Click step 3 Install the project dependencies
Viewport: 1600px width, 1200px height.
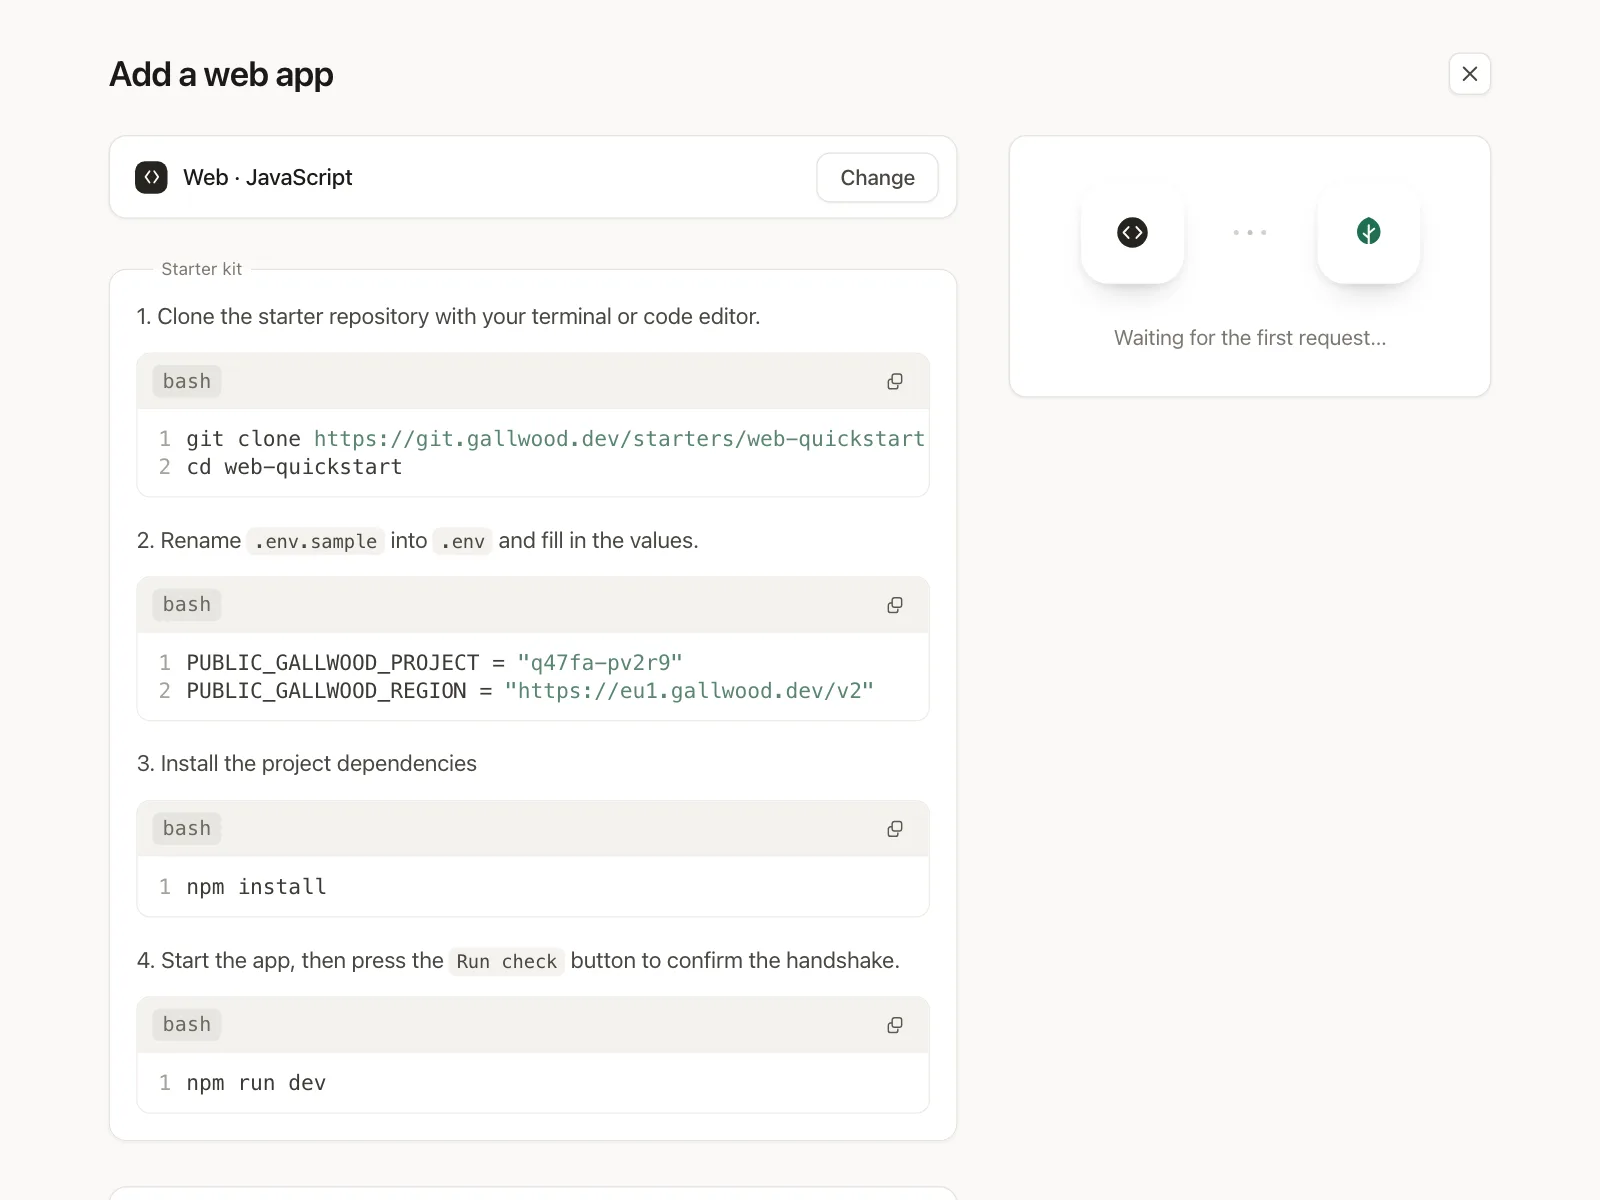(307, 764)
